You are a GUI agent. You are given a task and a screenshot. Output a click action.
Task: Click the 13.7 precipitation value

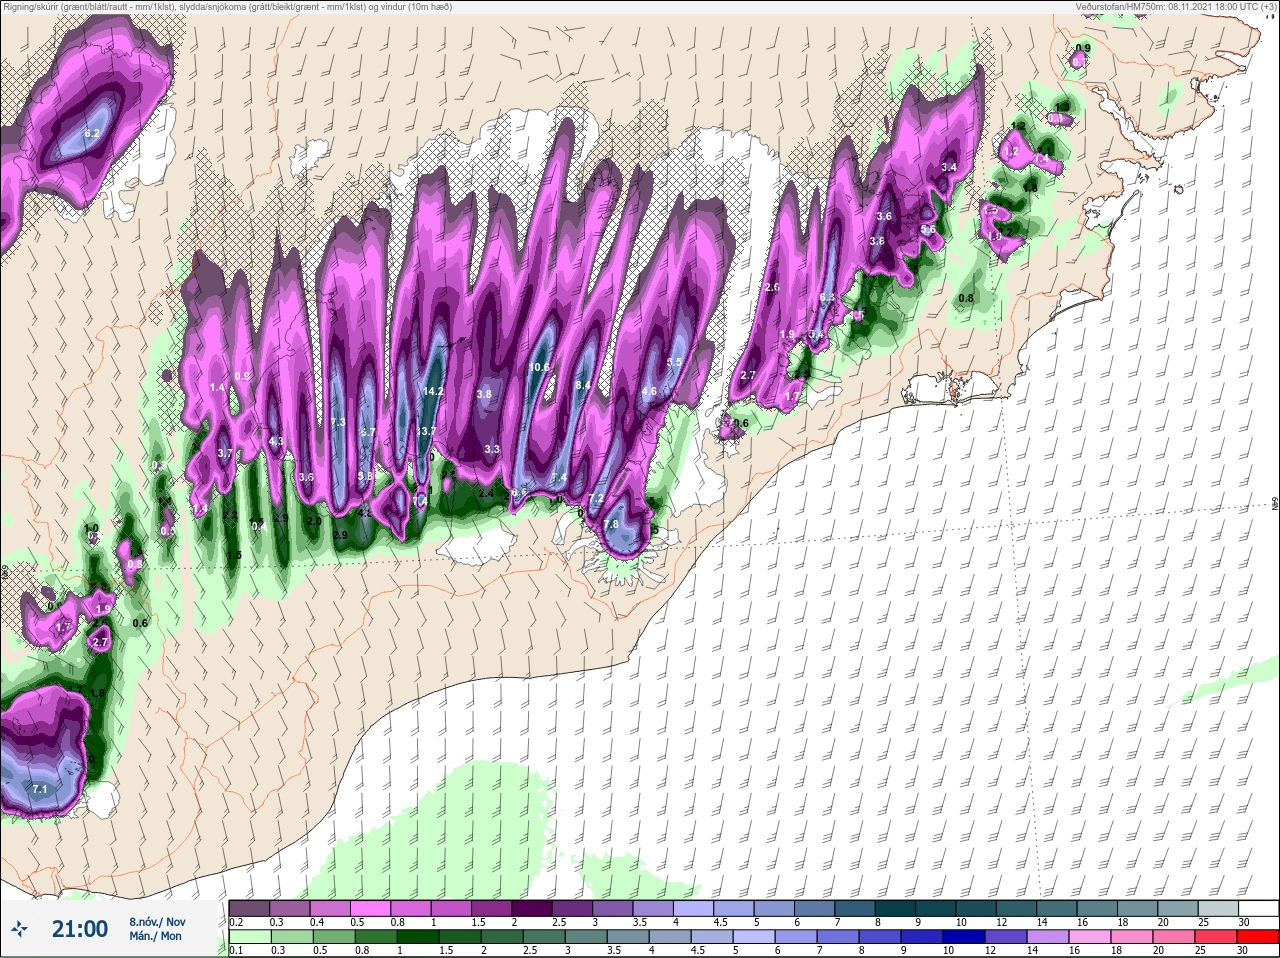click(x=427, y=431)
